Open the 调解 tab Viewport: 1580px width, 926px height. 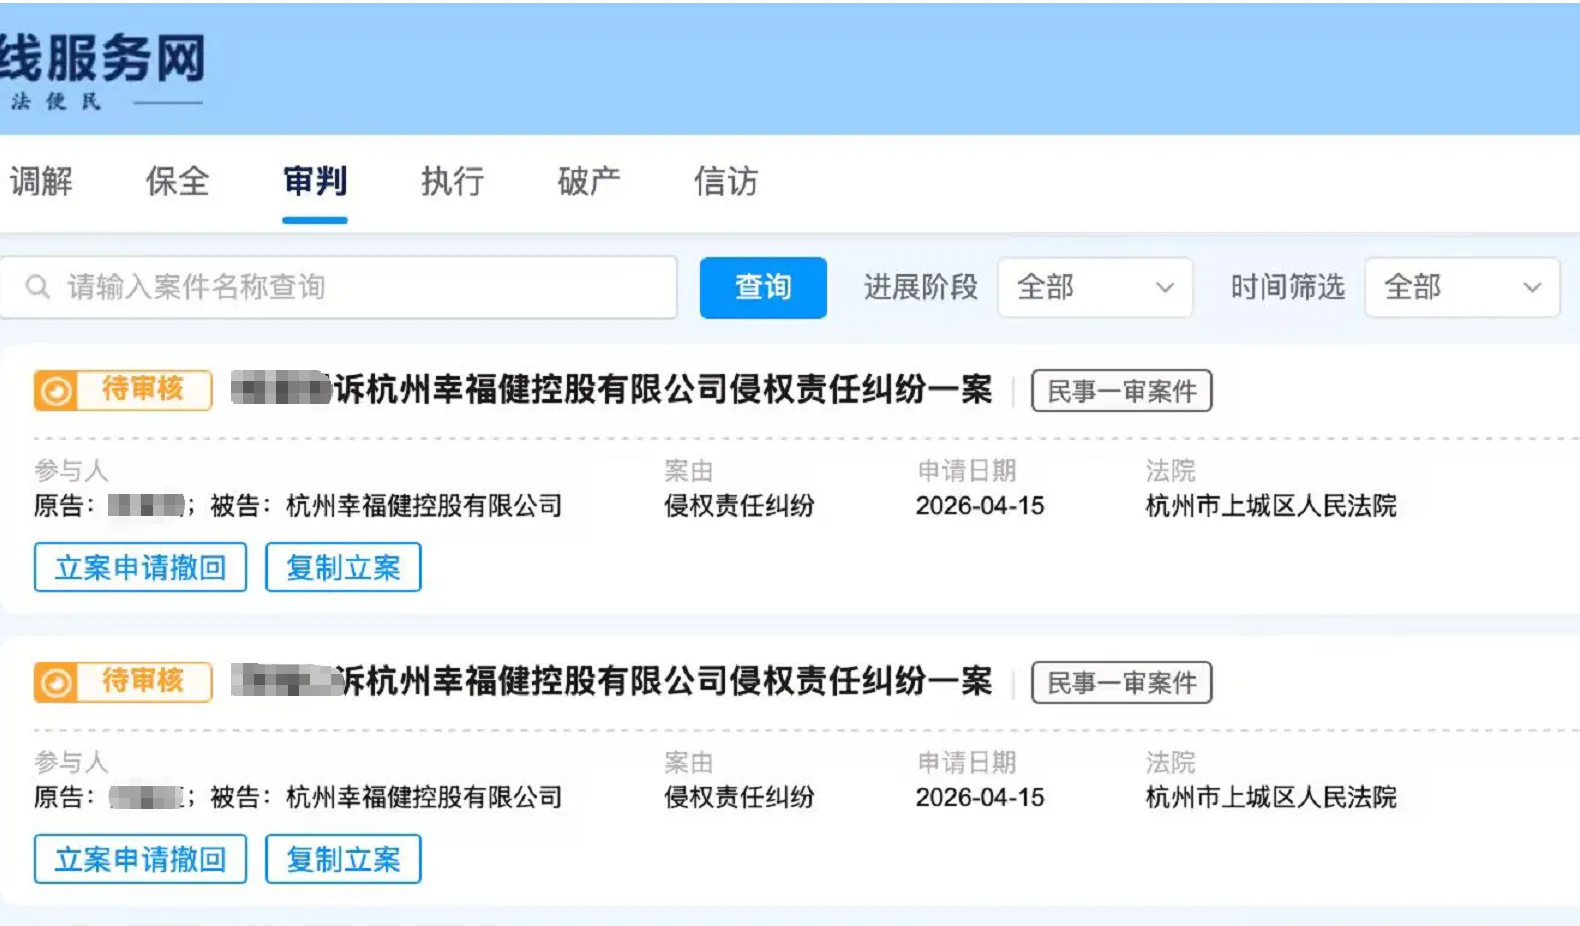(x=41, y=181)
